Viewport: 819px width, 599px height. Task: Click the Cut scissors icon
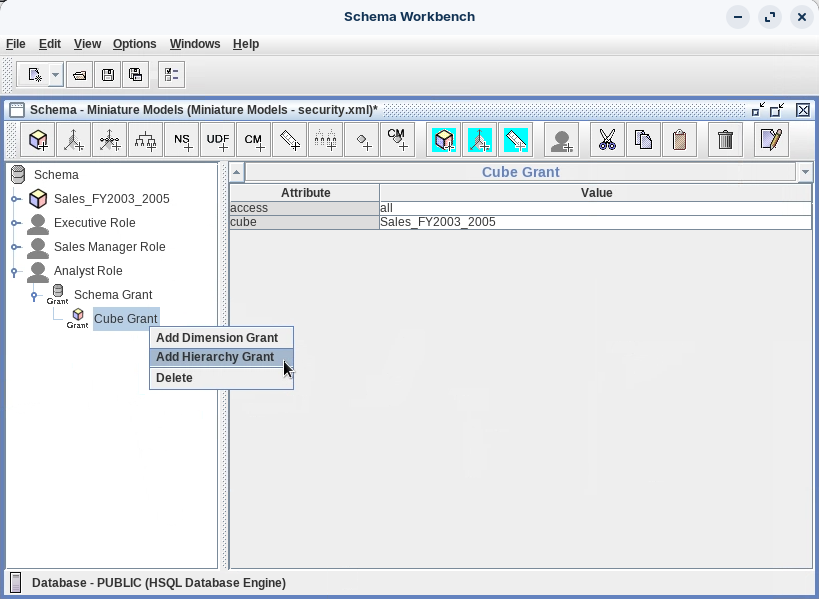click(x=606, y=141)
